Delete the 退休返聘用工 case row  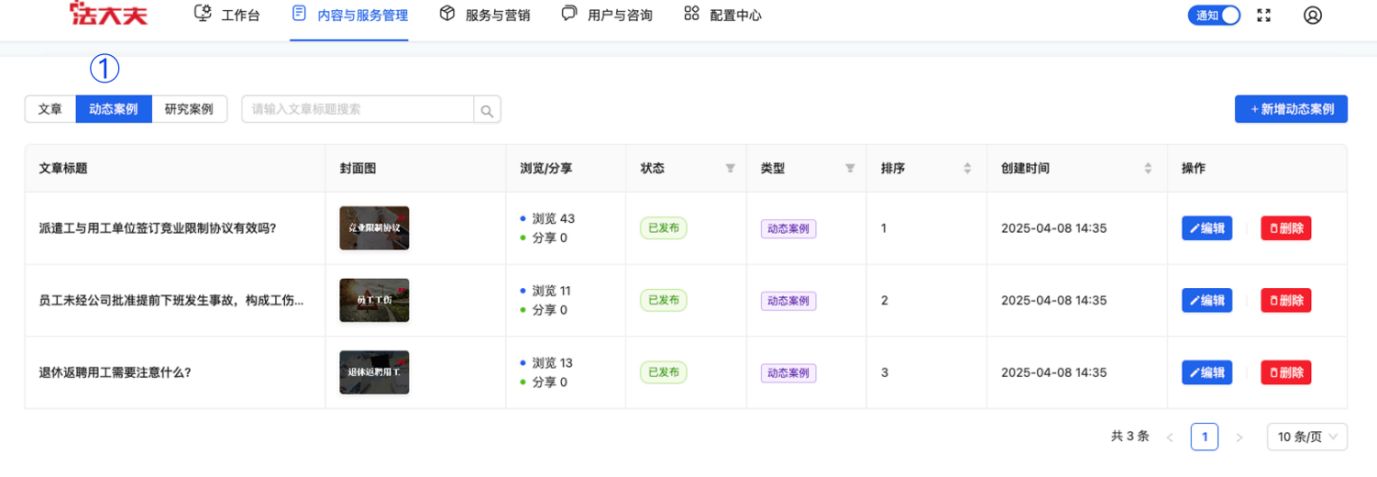1285,372
